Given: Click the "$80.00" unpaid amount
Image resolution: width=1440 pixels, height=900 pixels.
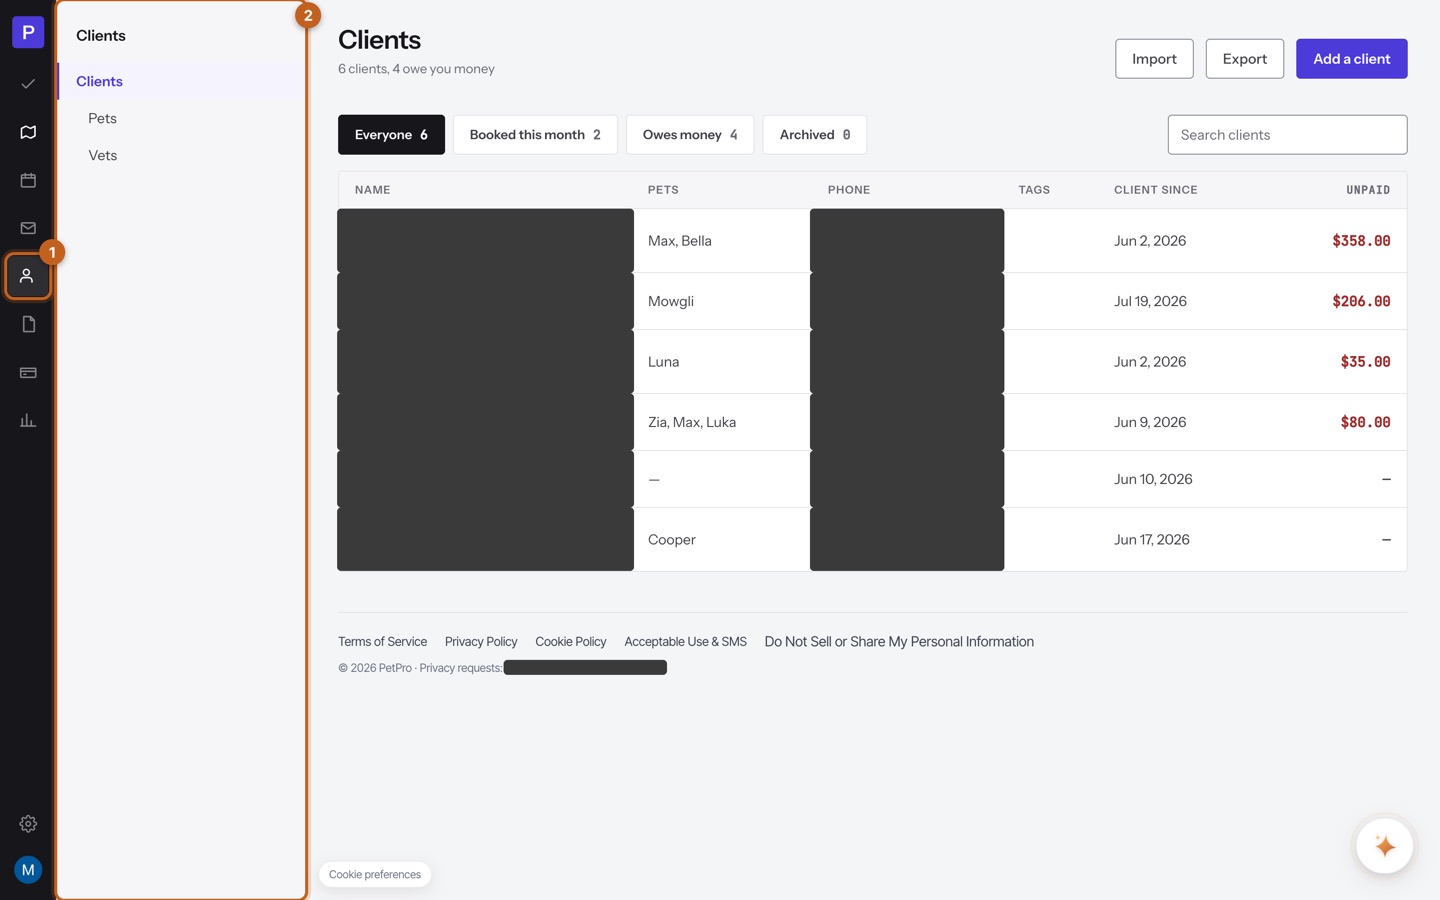Looking at the screenshot, I should 1365,422.
